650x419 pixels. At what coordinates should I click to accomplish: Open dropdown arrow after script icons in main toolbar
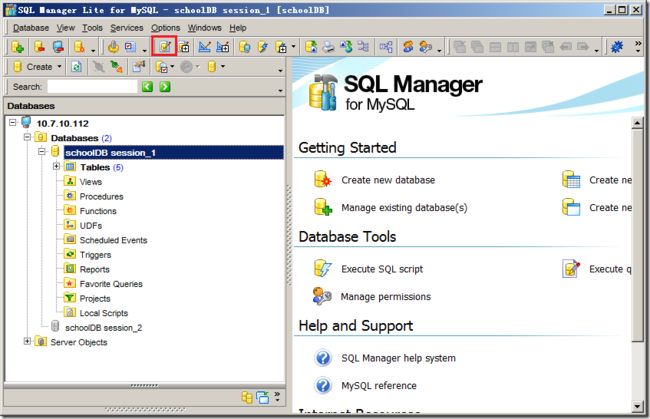click(293, 46)
